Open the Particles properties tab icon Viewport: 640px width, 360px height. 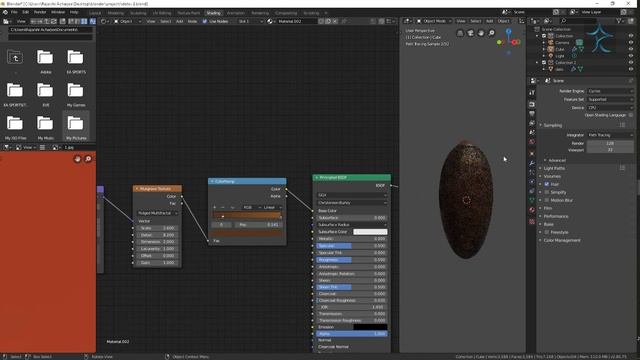pyautogui.click(x=532, y=172)
